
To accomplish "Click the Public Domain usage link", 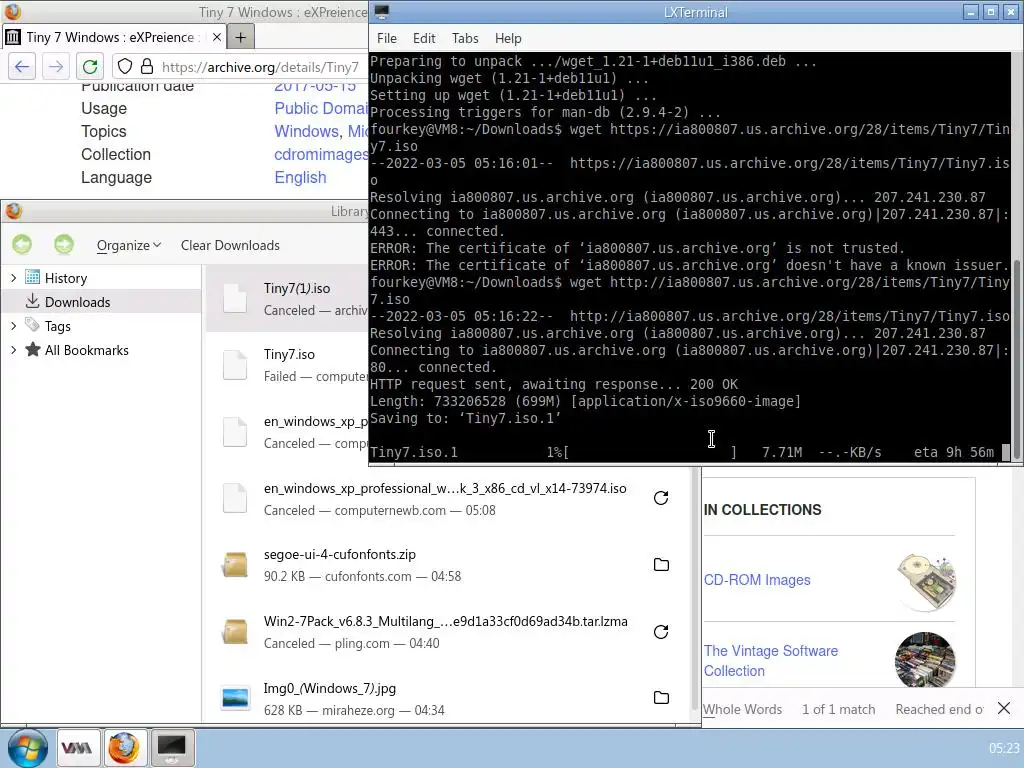I will (x=321, y=108).
